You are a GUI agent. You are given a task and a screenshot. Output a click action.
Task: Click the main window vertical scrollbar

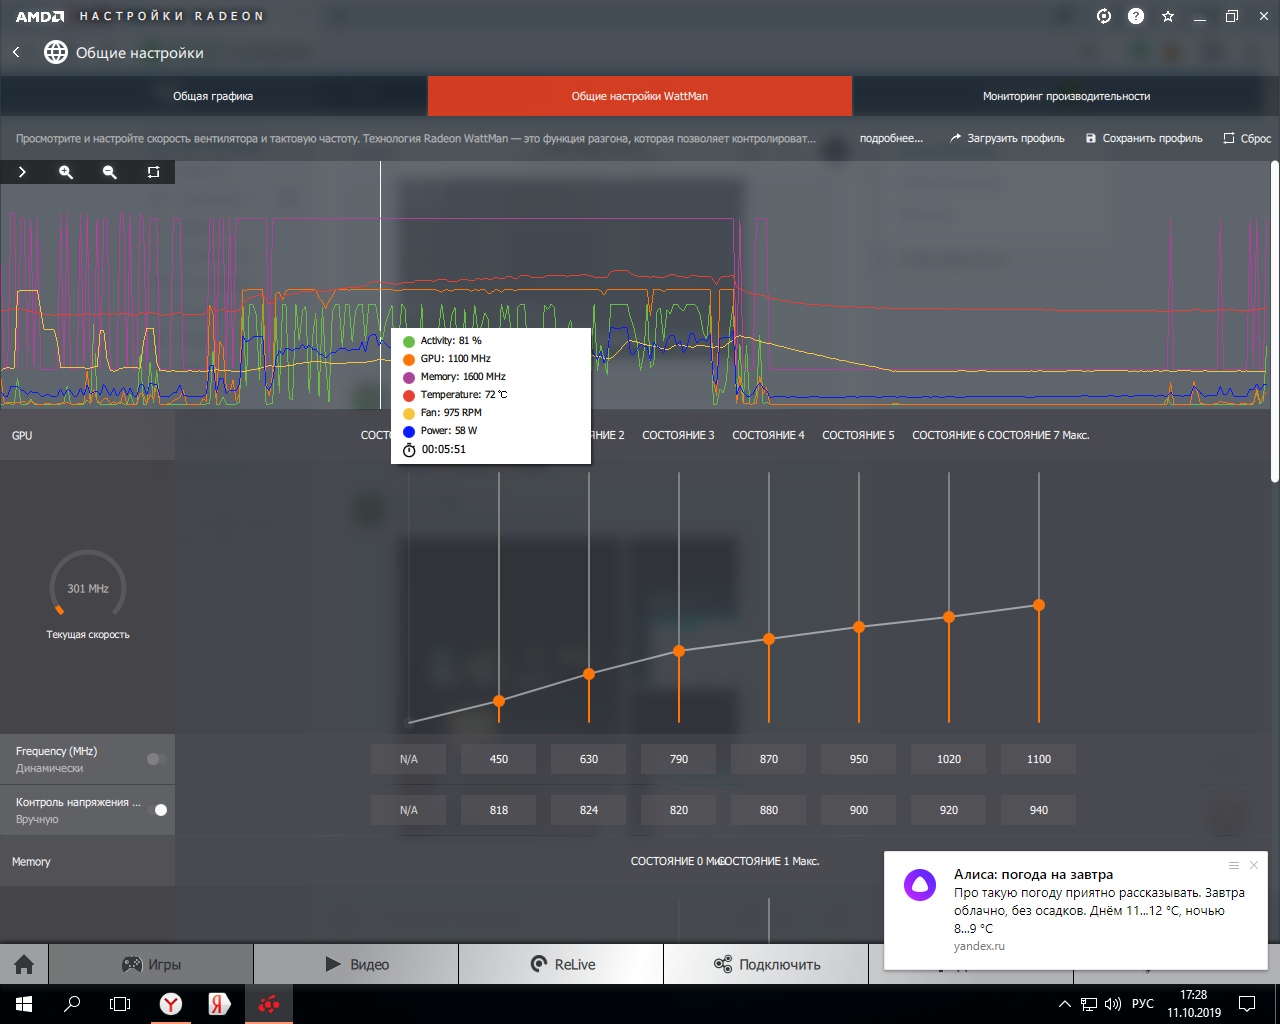pyautogui.click(x=1274, y=320)
